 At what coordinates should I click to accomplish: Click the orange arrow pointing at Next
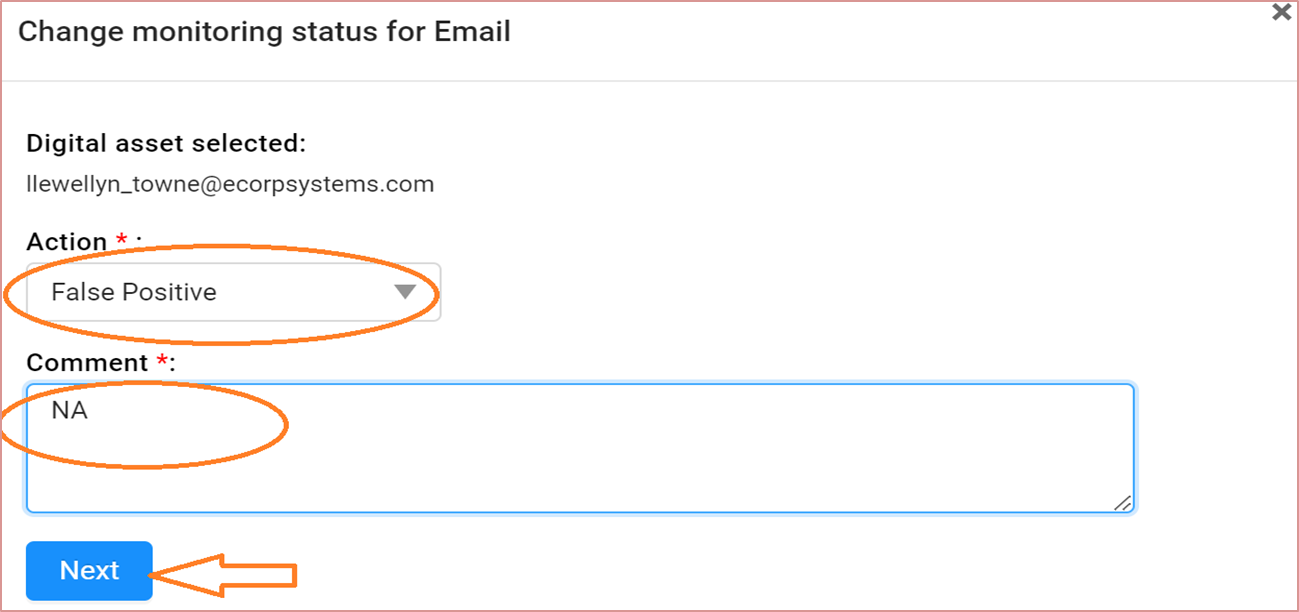pos(223,575)
